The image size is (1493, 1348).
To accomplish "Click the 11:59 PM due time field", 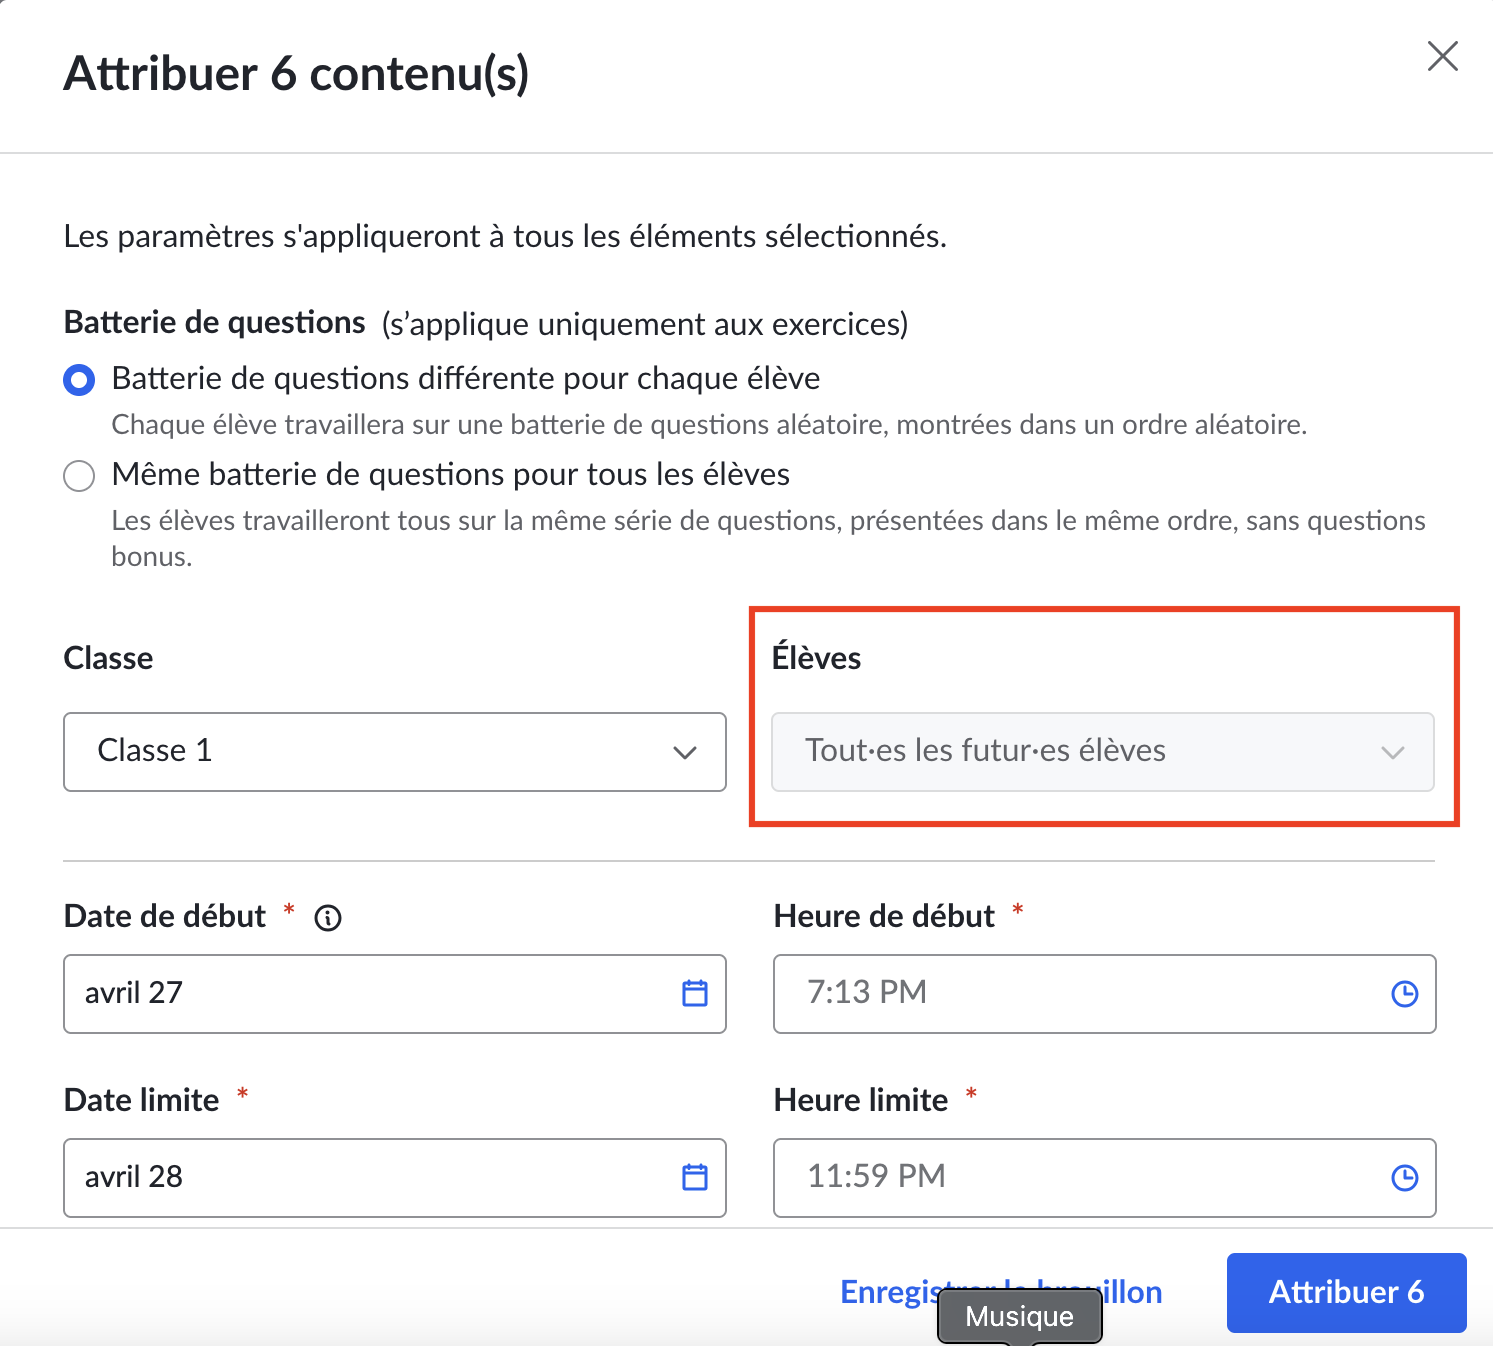I will click(1105, 1178).
